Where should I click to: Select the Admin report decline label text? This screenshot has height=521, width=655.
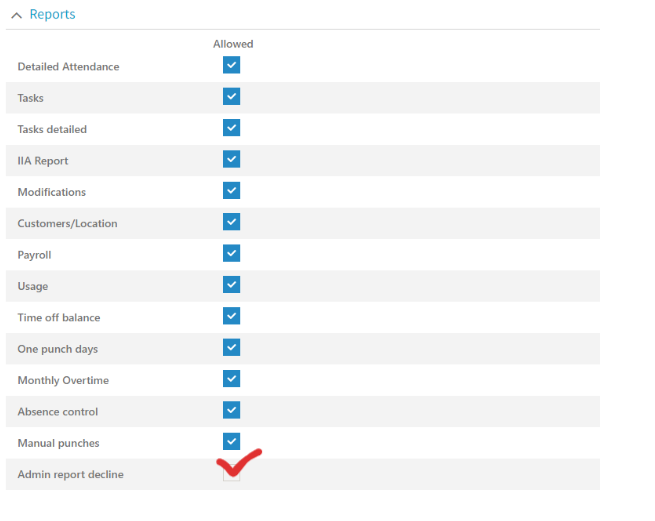pos(70,474)
